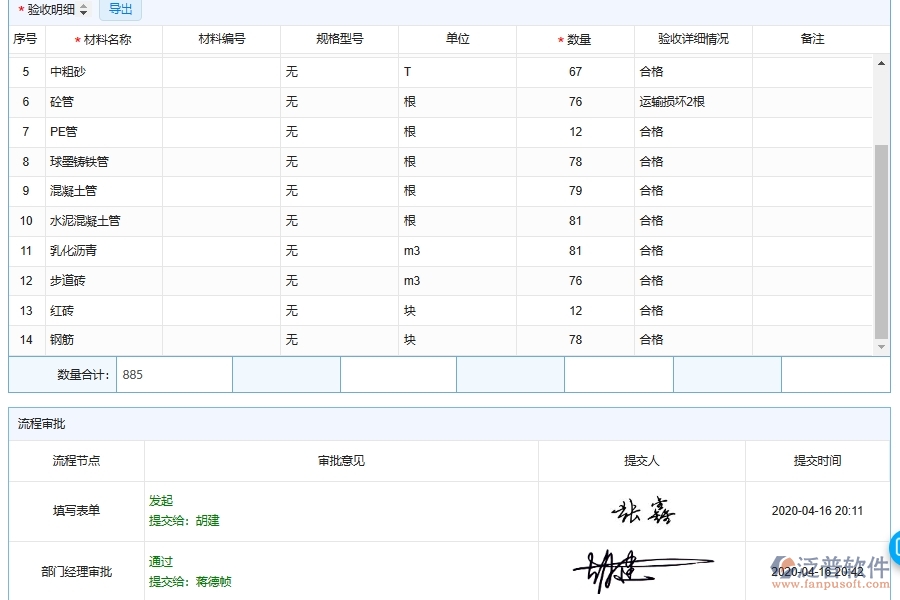Toggle the 验收明细 sort arrows
This screenshot has height=600, width=900.
click(85, 10)
